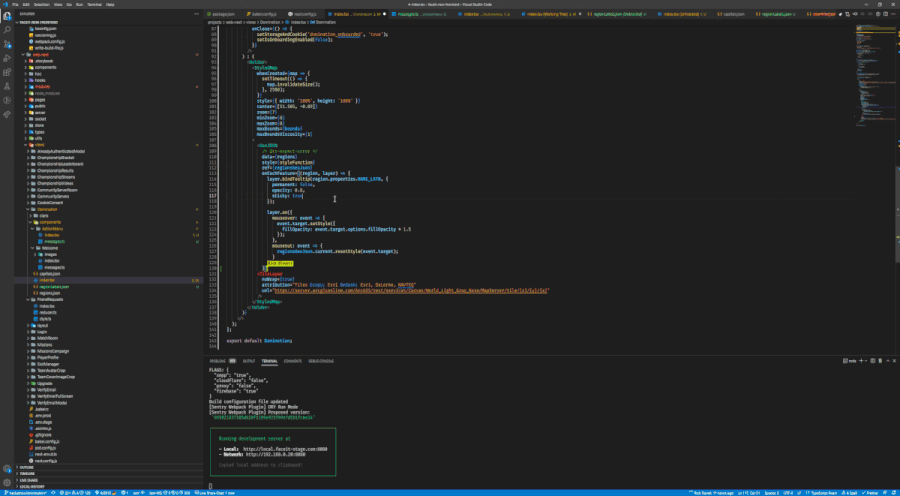This screenshot has width=900, height=496.
Task: Select the OUTPUT panel tab
Action: [249, 361]
